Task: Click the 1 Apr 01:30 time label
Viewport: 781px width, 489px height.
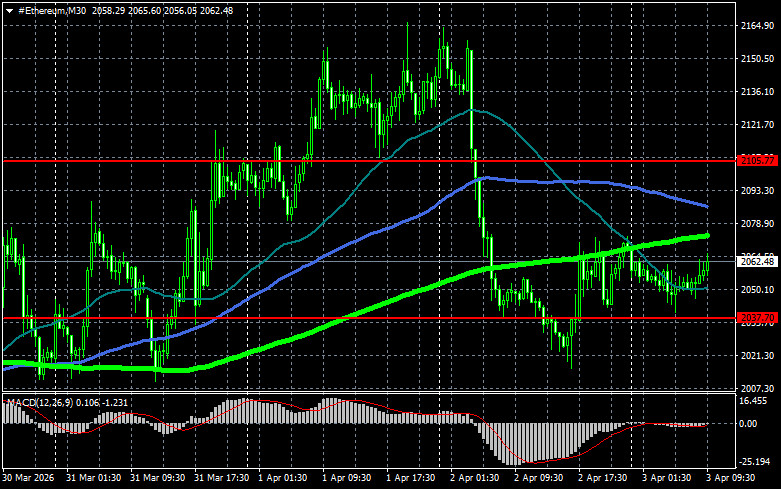Action: pos(282,478)
